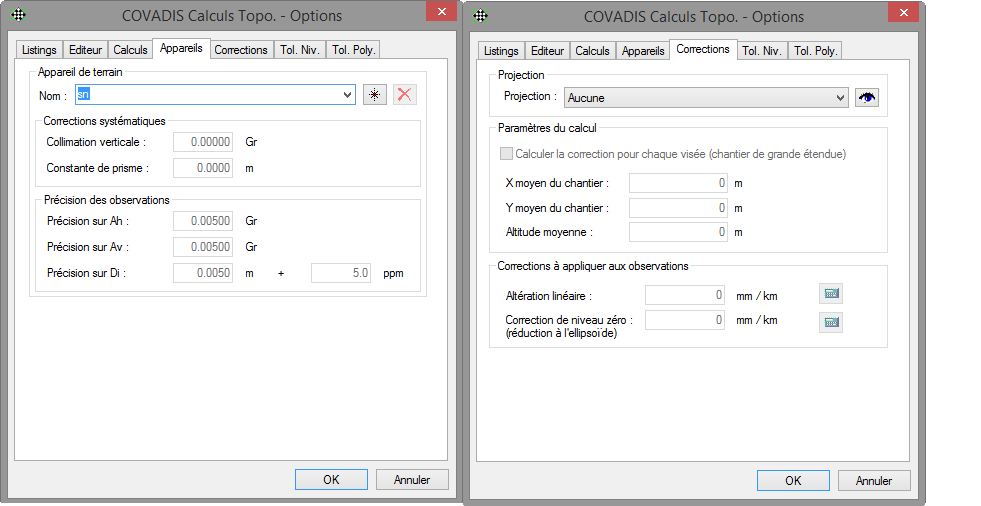This screenshot has height=506, width=981.
Task: Click the COVADIS app icon in left window title bar
Action: [19, 15]
